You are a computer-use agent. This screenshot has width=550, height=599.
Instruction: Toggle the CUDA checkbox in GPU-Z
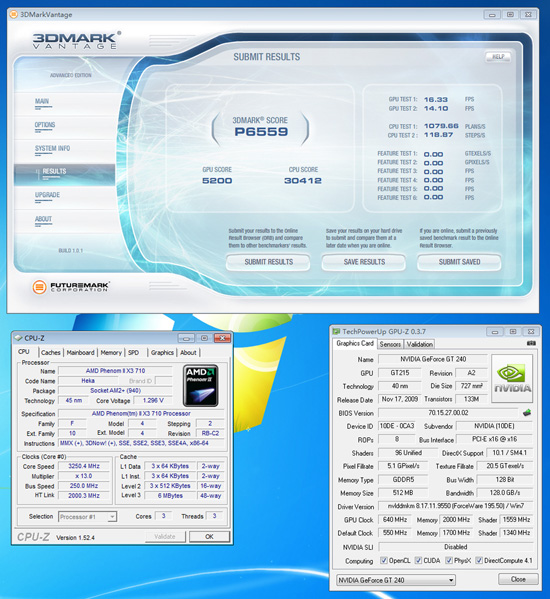point(419,560)
